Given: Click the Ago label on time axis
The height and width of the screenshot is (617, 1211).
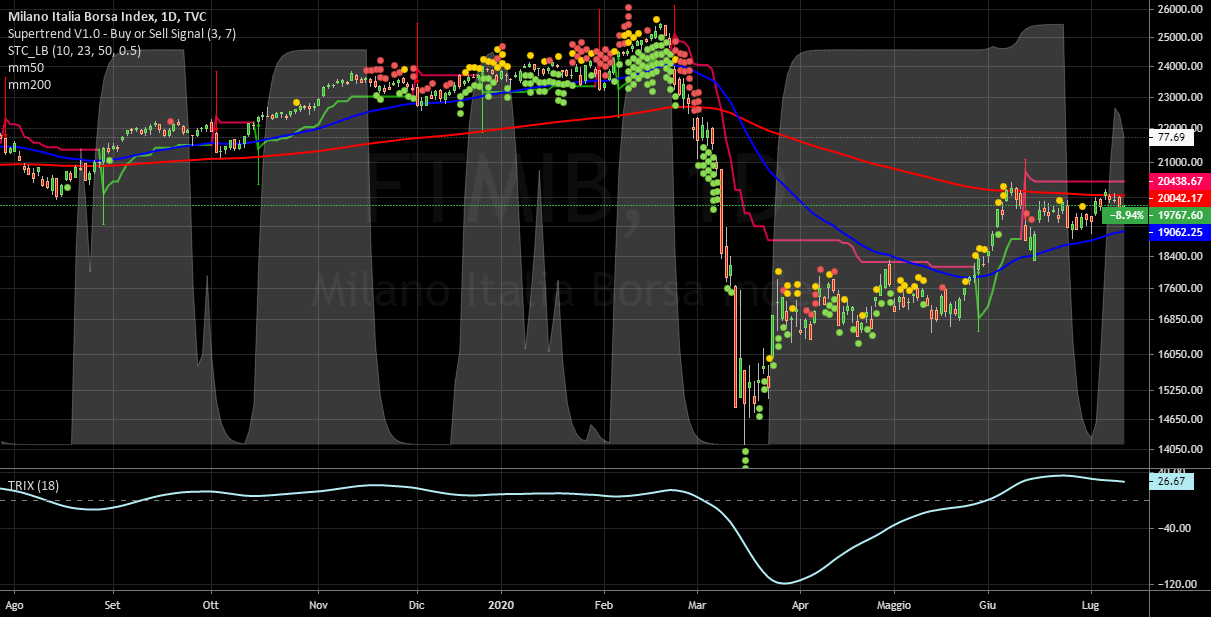Looking at the screenshot, I should click(x=14, y=606).
